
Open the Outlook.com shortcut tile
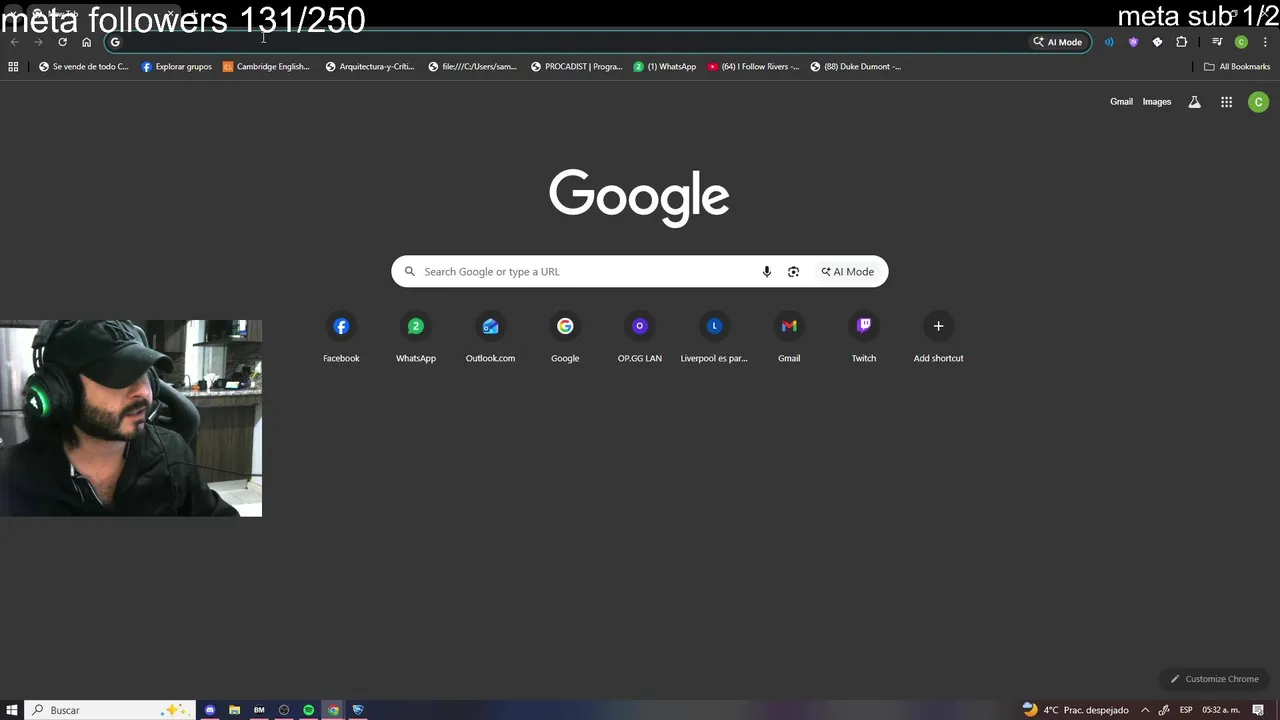490,338
